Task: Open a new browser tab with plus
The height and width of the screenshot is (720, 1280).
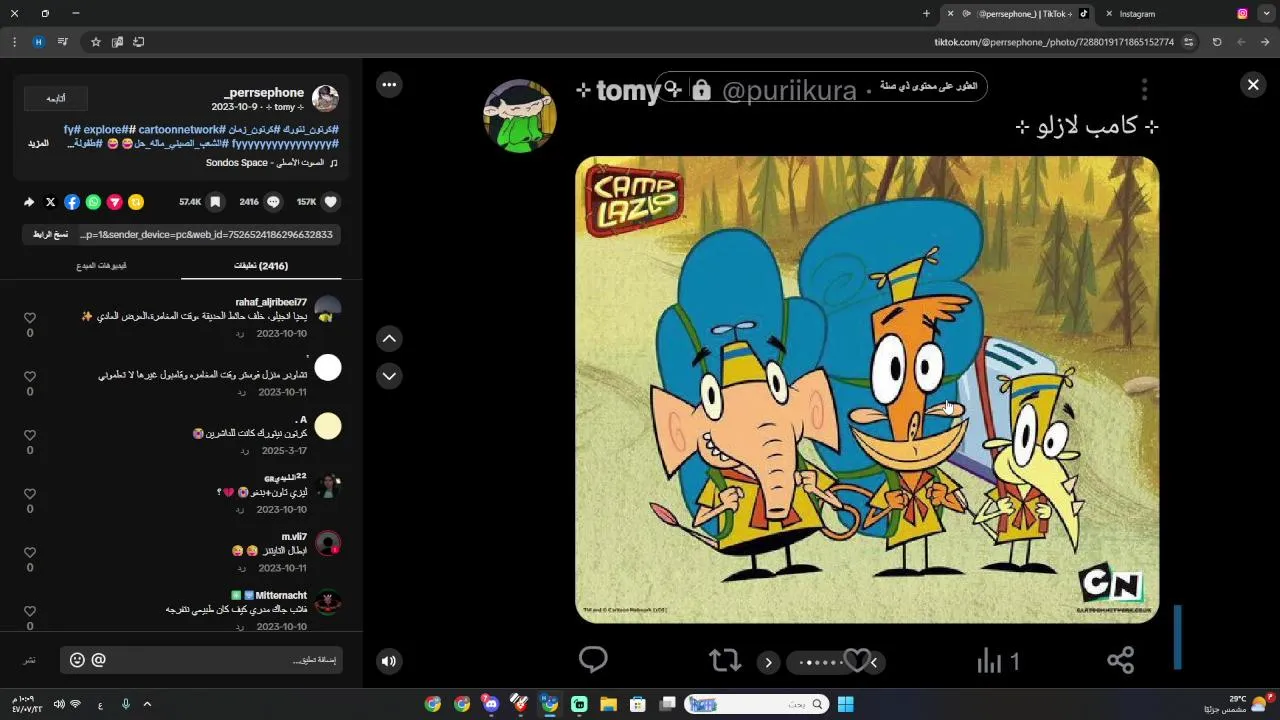Action: (x=926, y=14)
